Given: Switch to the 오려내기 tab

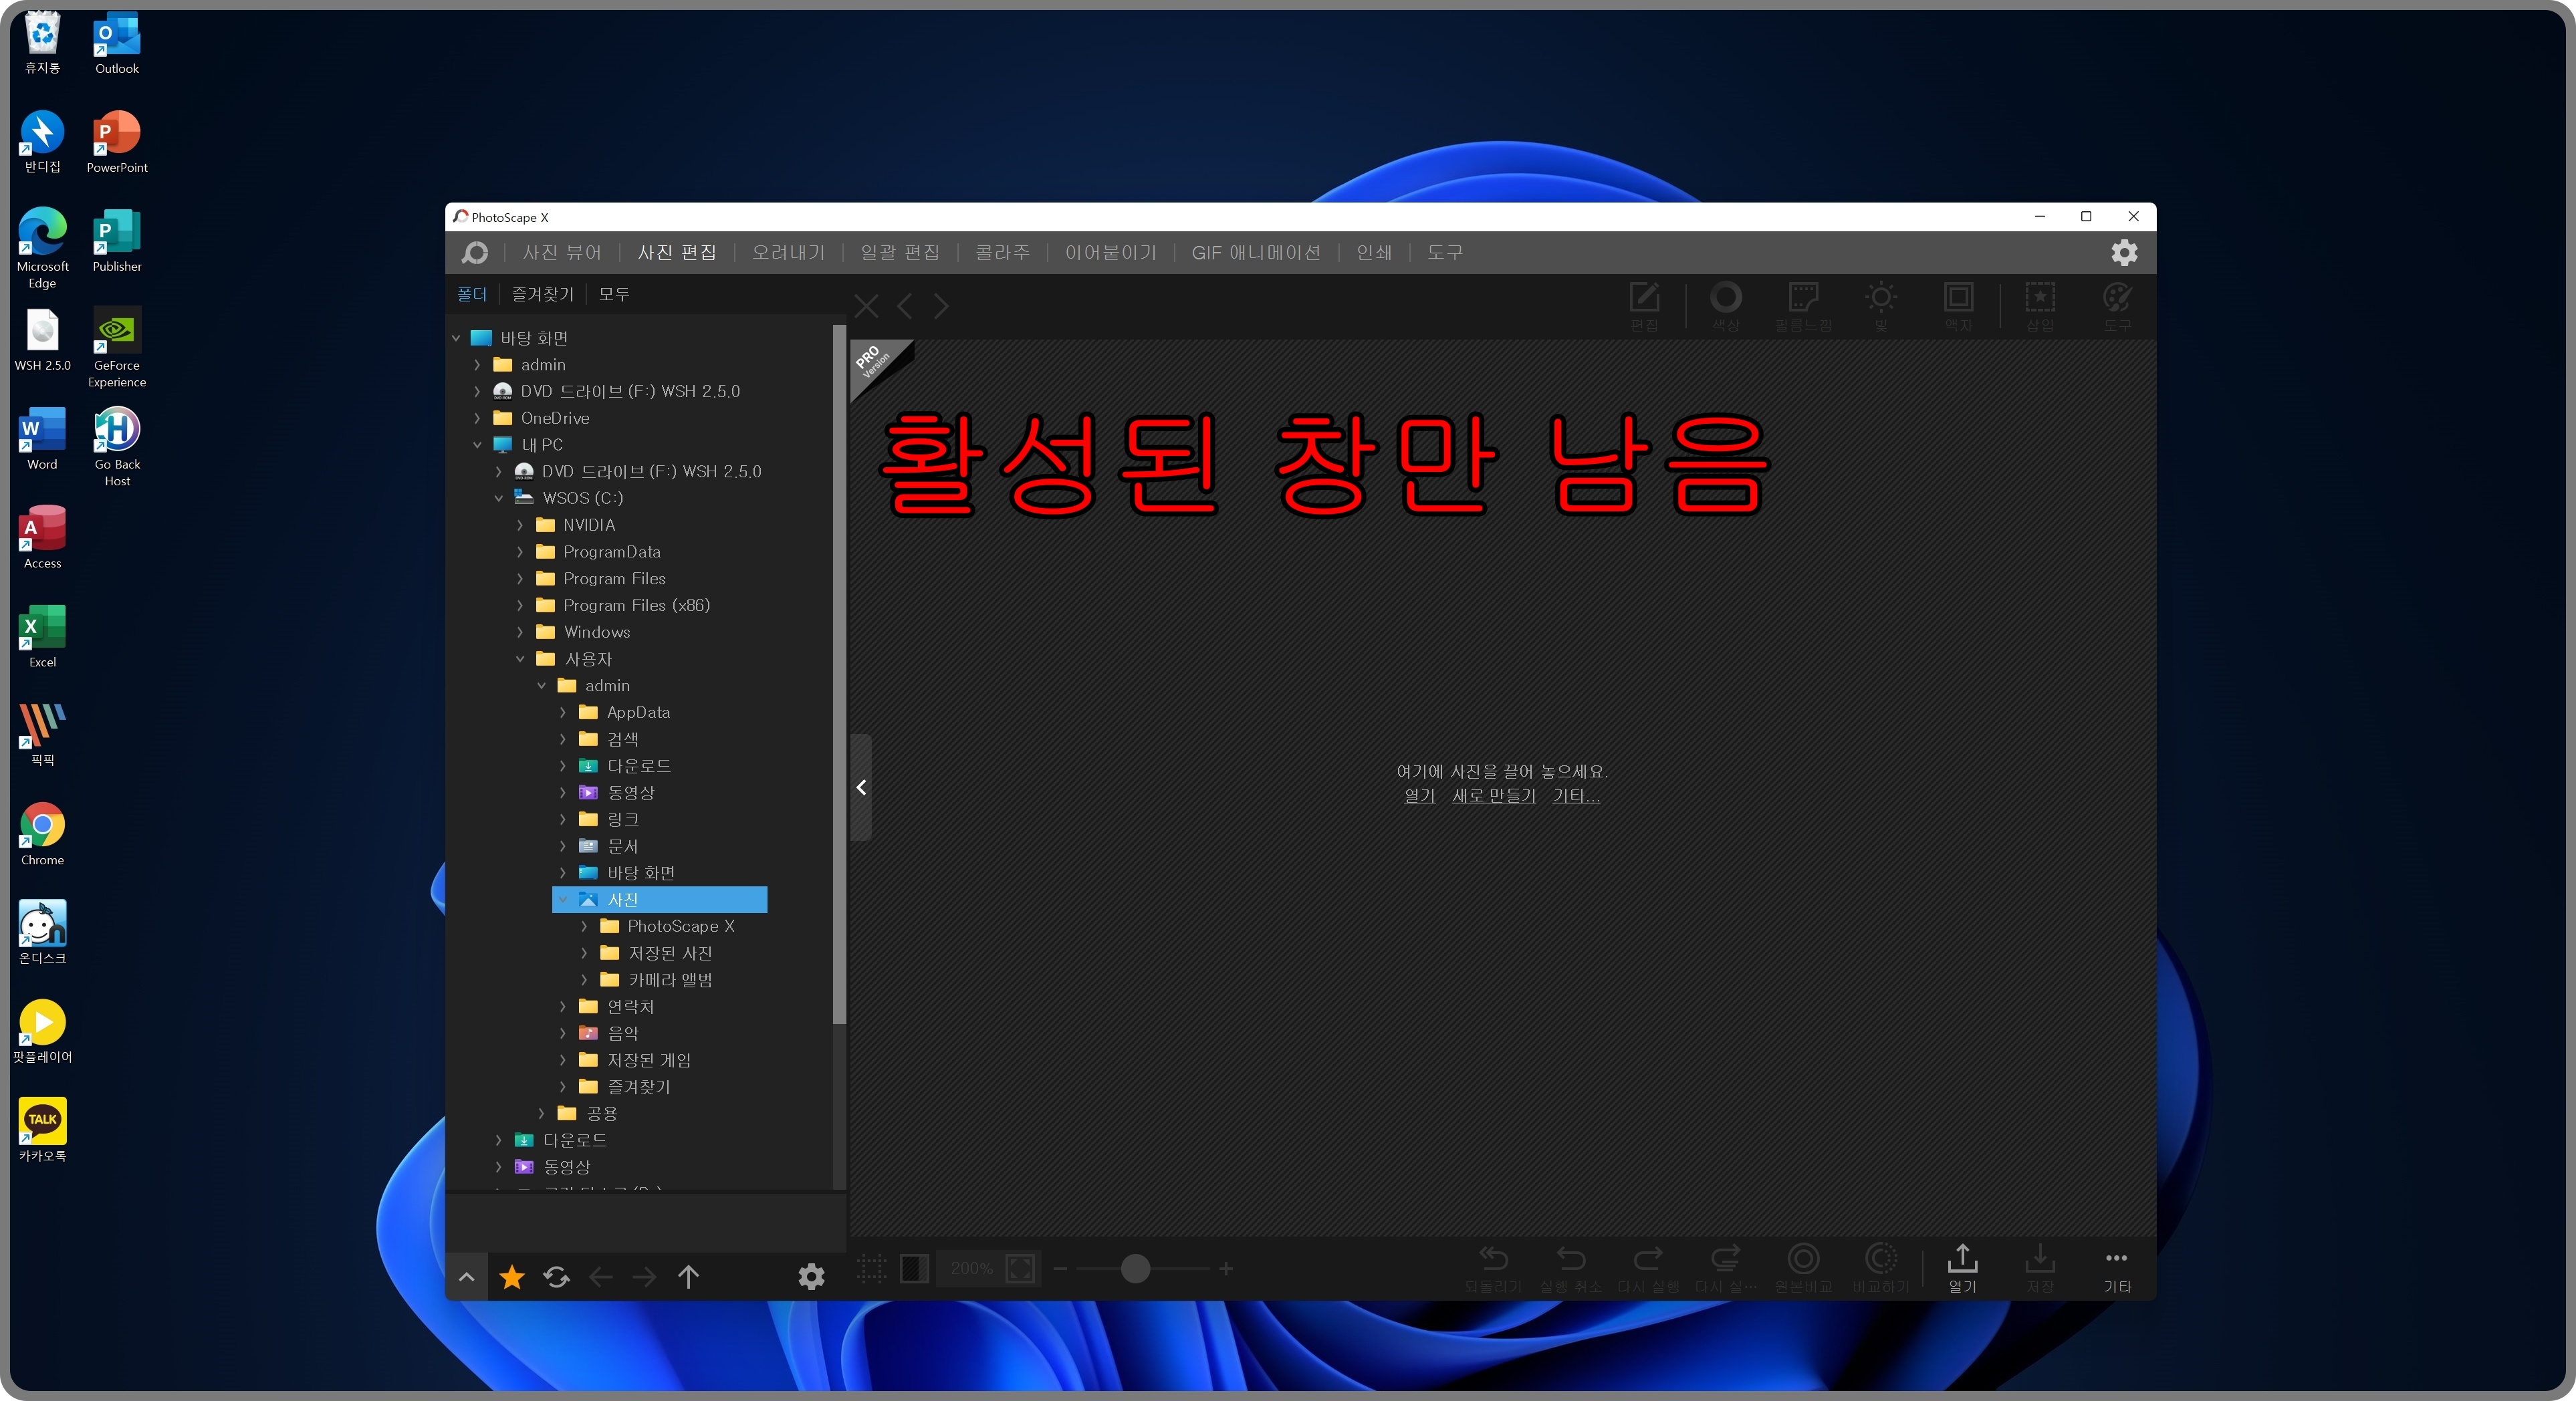Looking at the screenshot, I should (x=788, y=252).
